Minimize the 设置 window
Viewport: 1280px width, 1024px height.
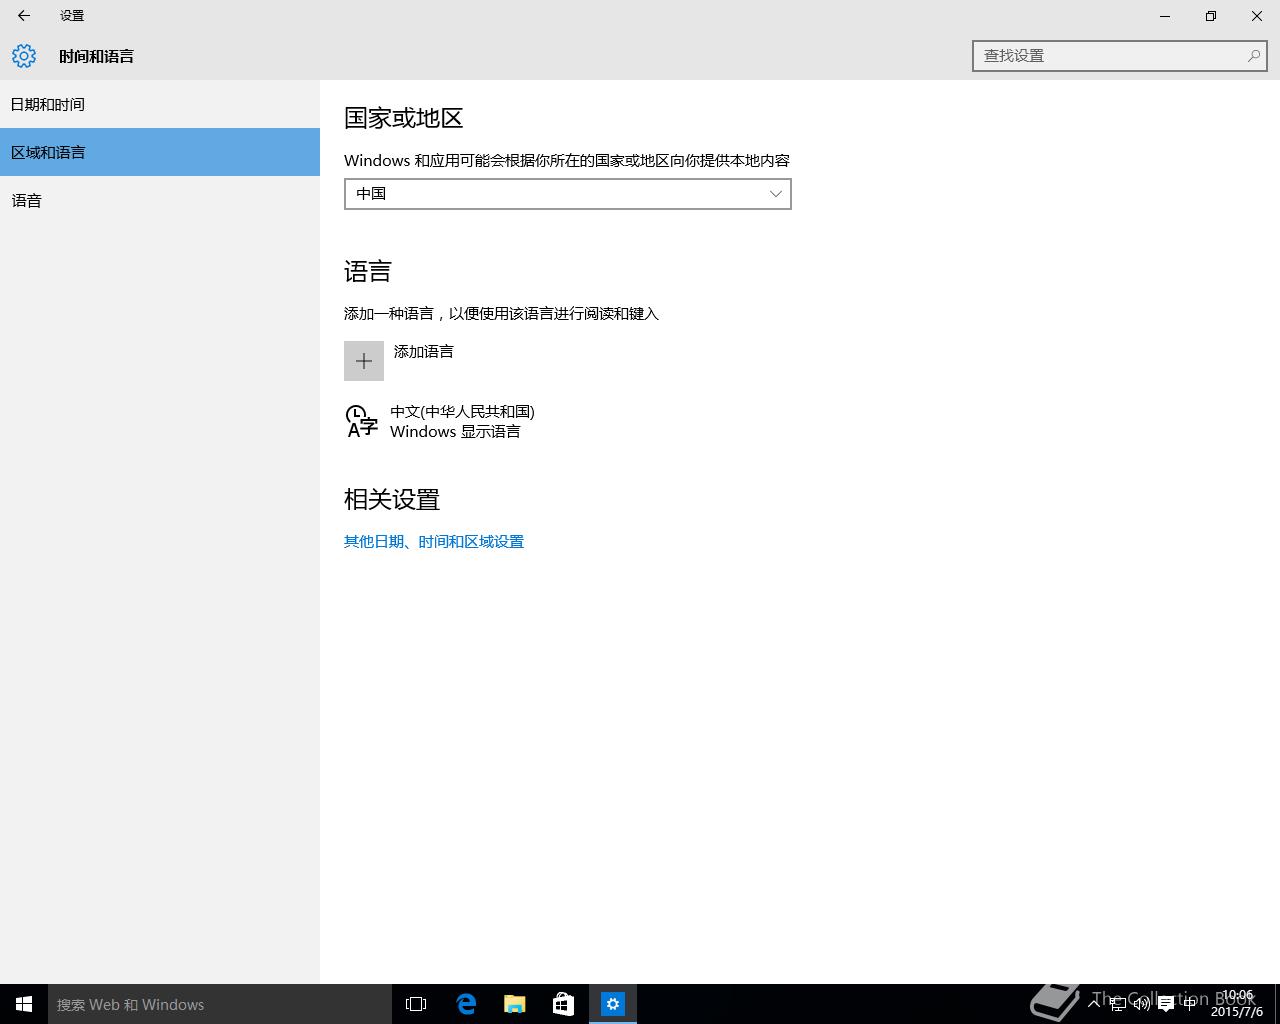(1165, 16)
